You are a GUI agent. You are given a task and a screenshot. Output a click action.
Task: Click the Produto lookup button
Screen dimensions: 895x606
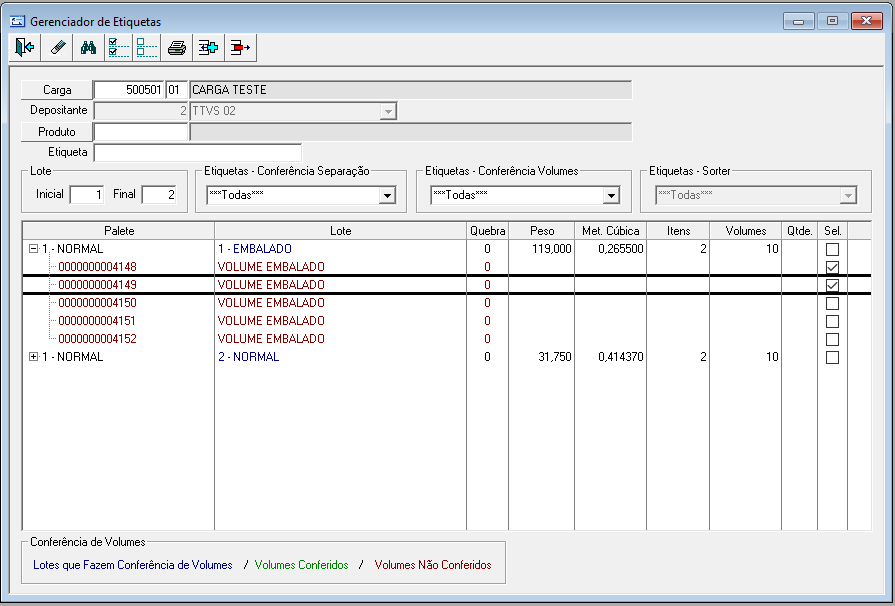[x=57, y=132]
